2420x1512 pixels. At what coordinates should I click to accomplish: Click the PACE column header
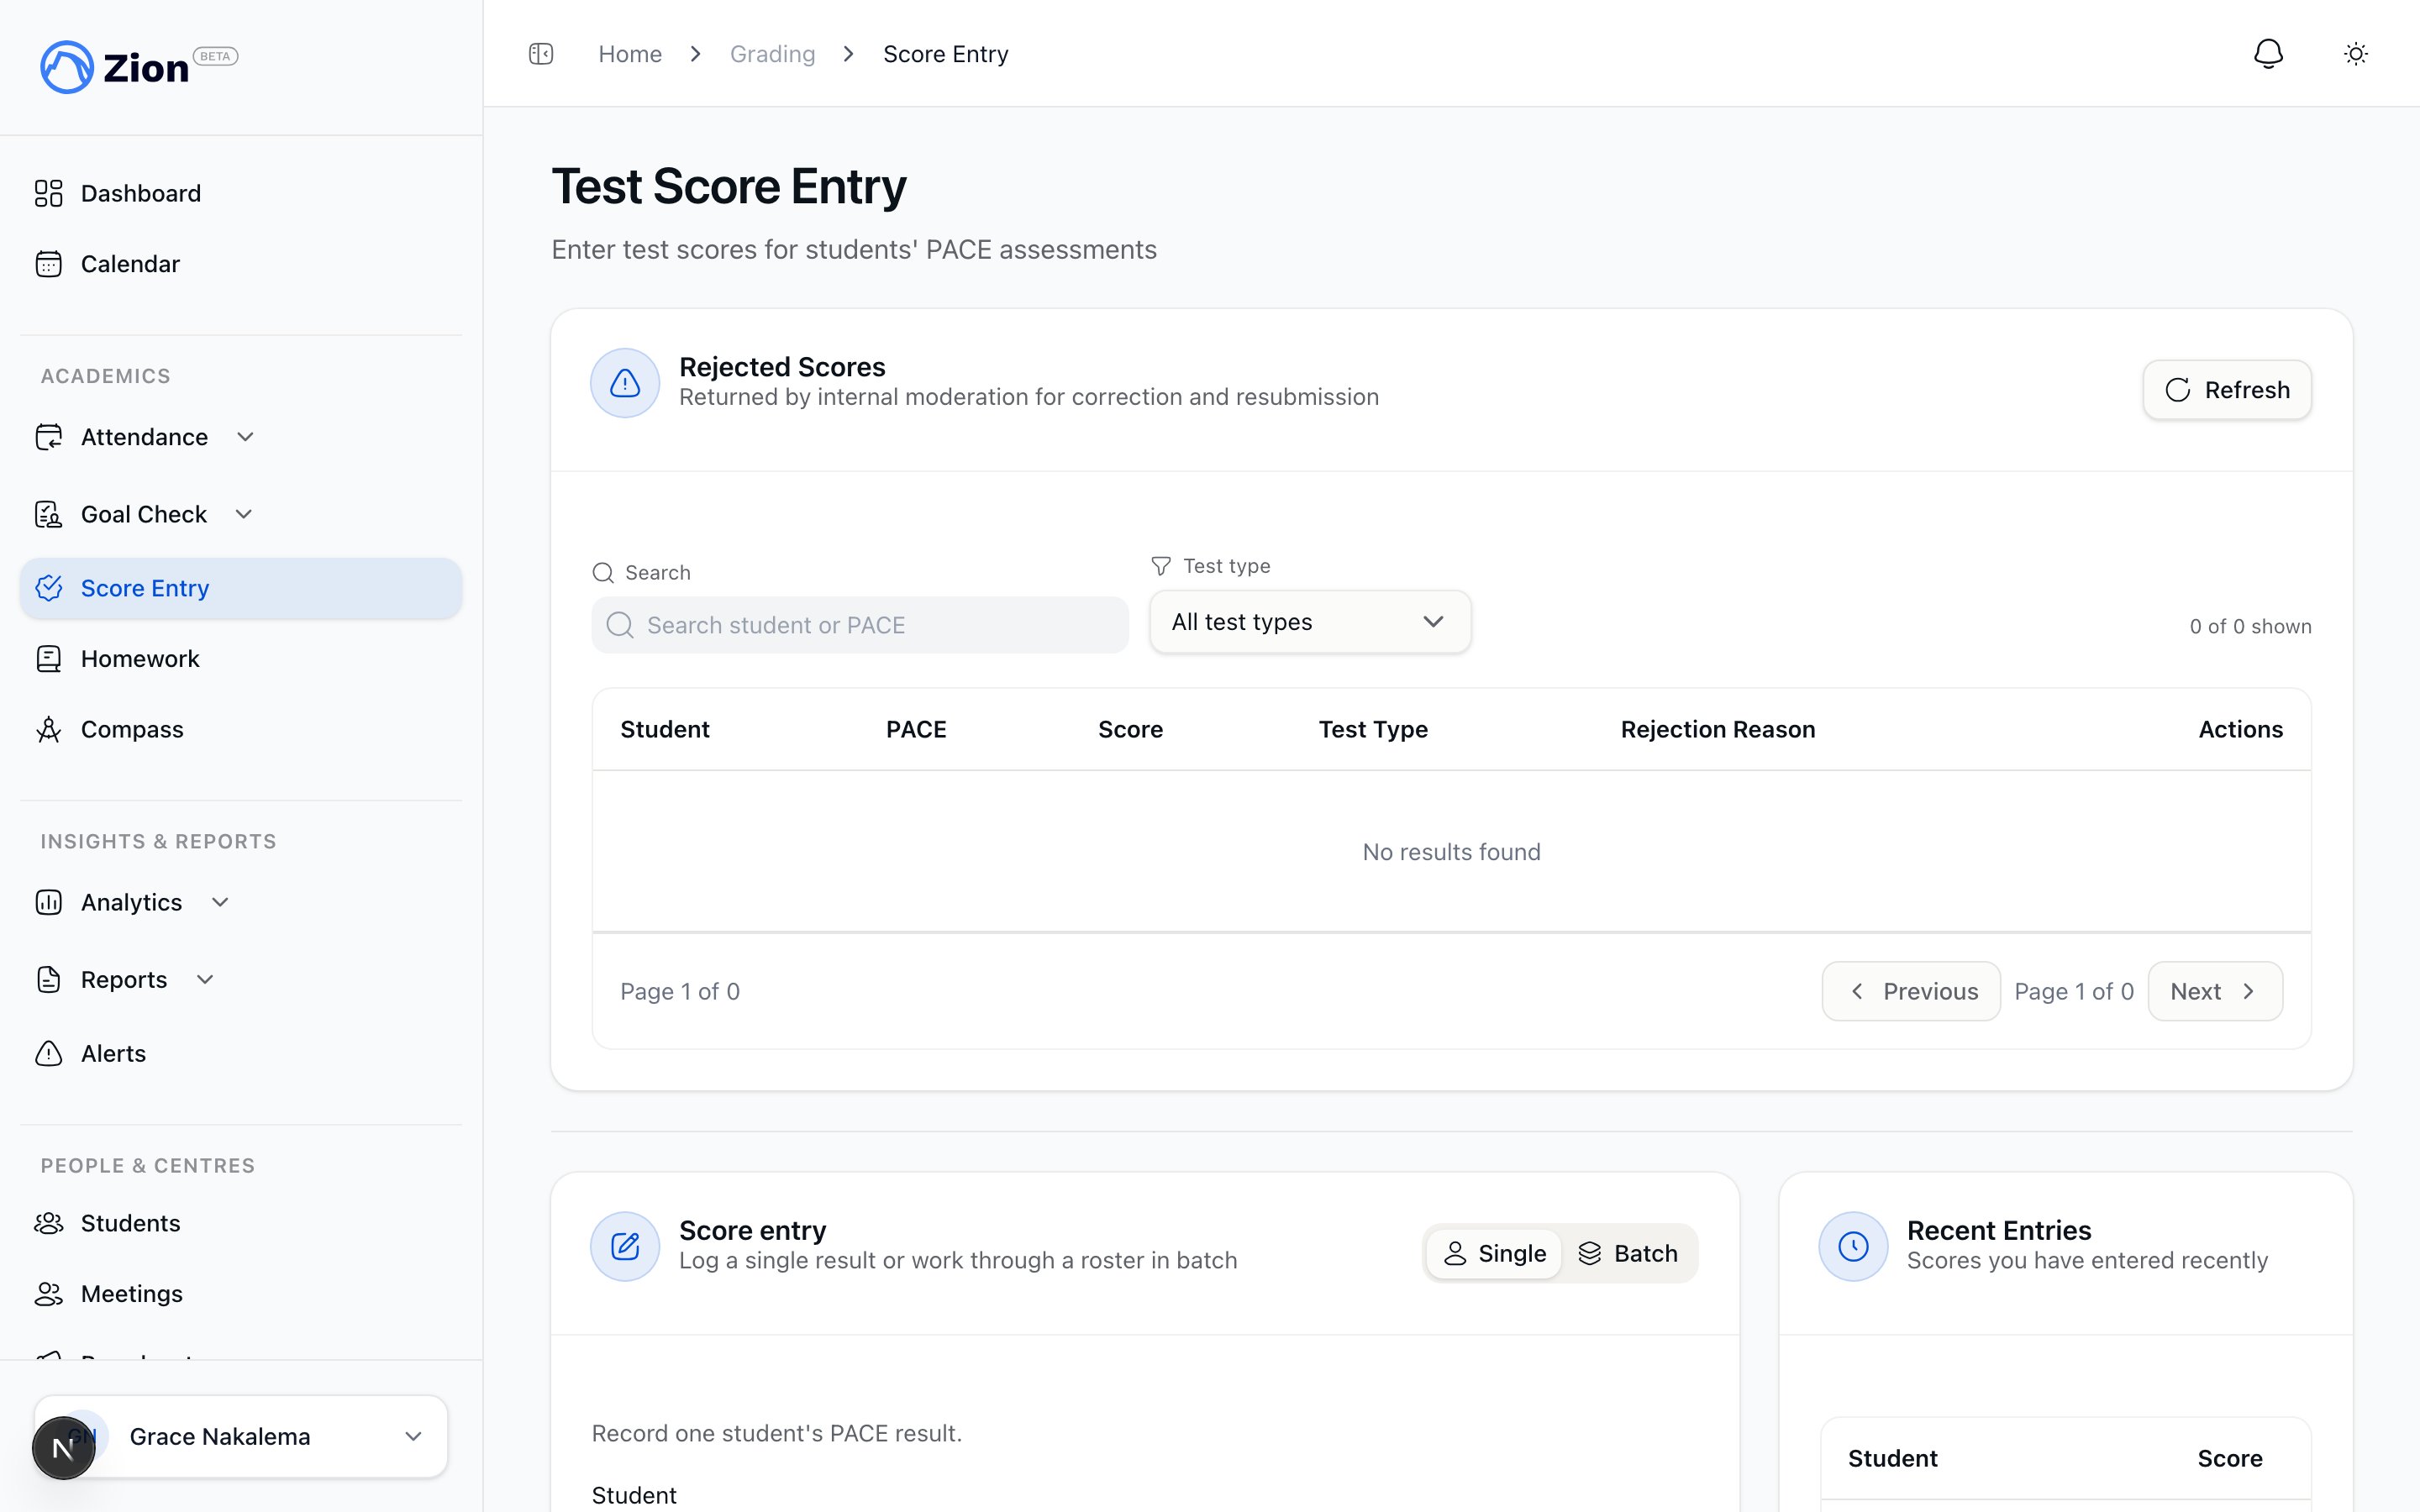916,730
